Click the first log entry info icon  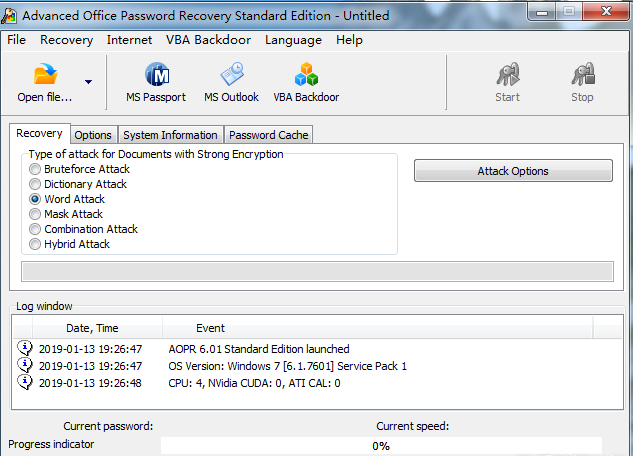point(24,349)
